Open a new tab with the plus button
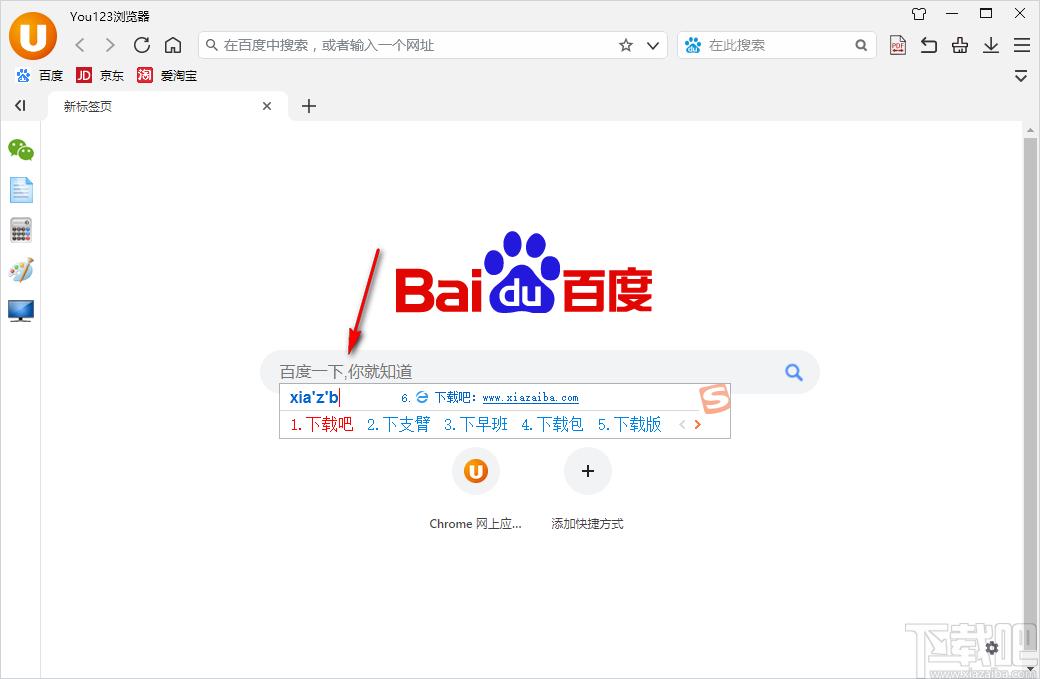The height and width of the screenshot is (679, 1040). pyautogui.click(x=309, y=106)
